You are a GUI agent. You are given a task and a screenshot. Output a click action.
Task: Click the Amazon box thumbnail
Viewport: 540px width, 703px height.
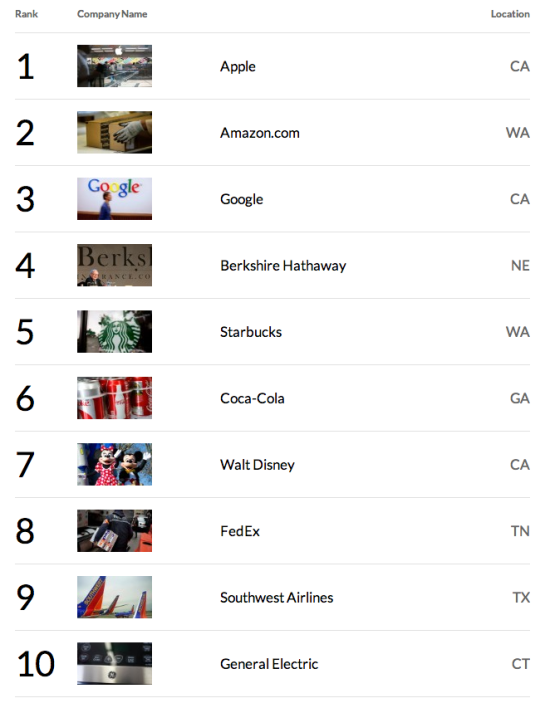pos(114,132)
